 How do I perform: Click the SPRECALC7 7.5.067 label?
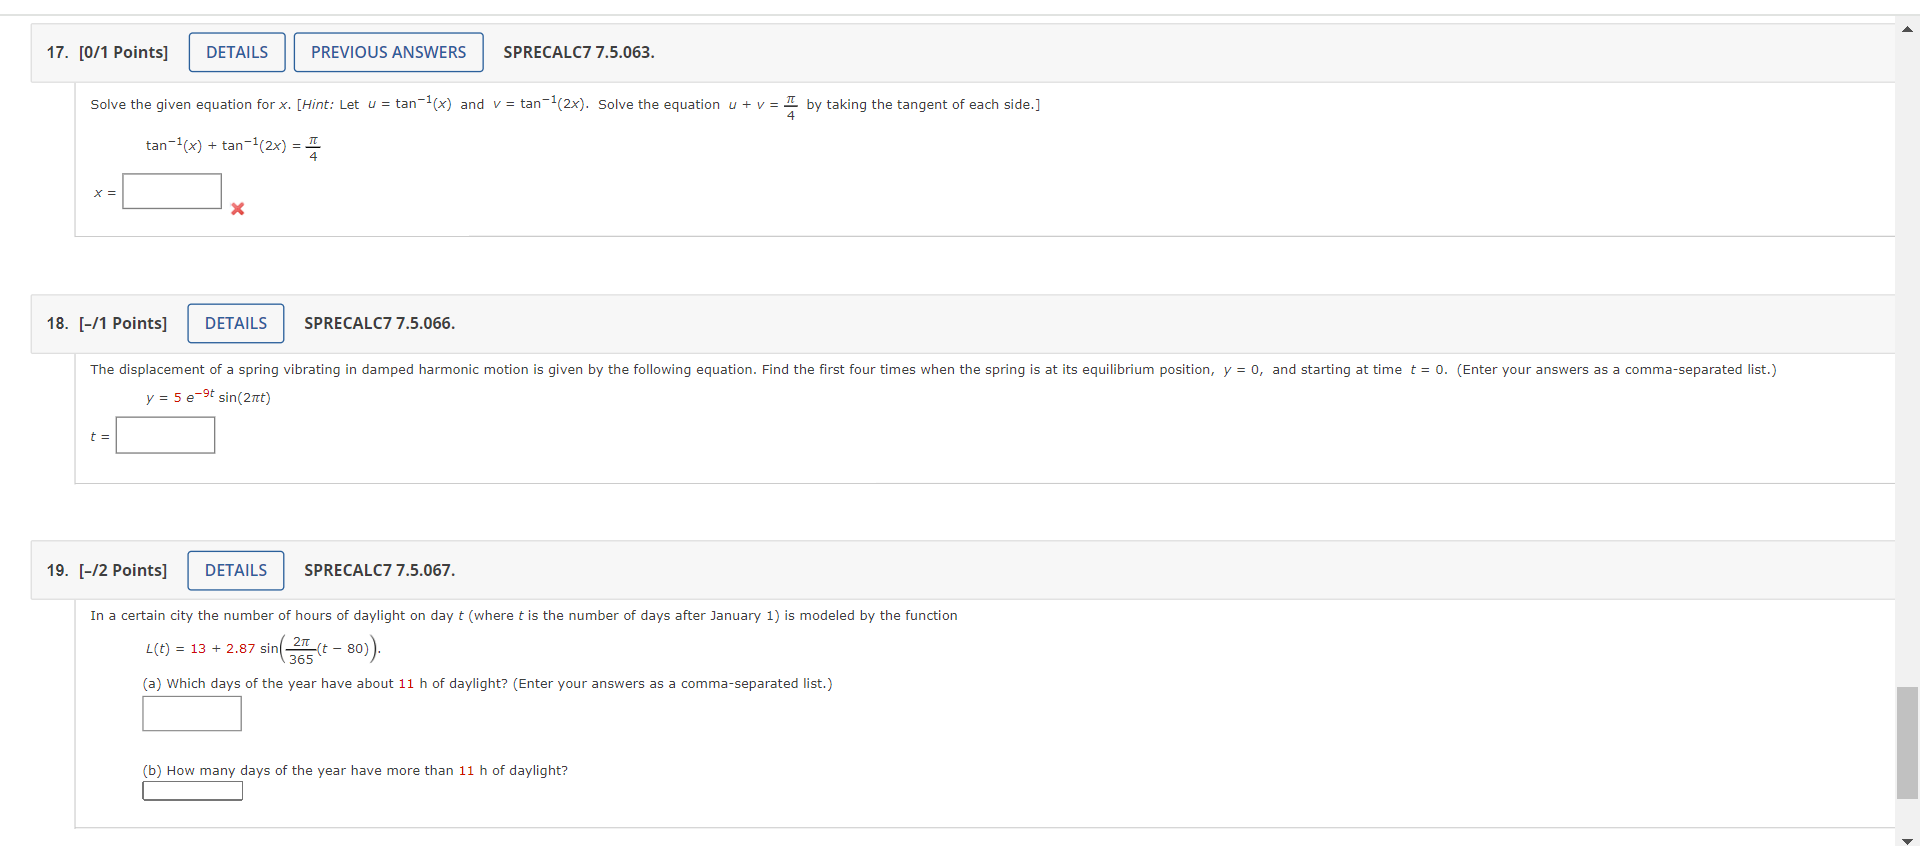click(378, 570)
